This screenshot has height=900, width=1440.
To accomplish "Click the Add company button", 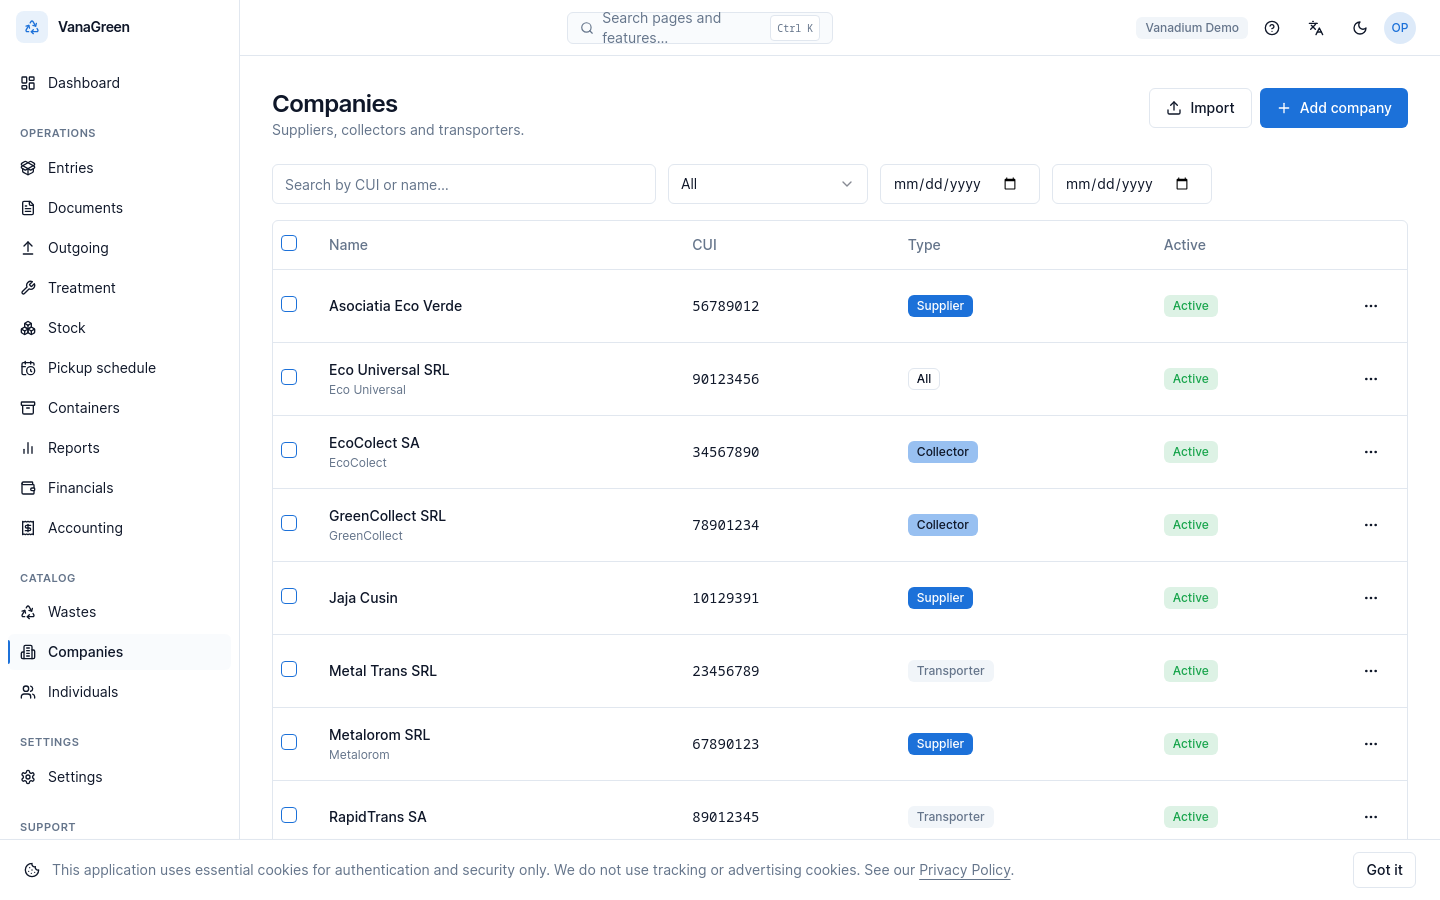I will (x=1334, y=108).
